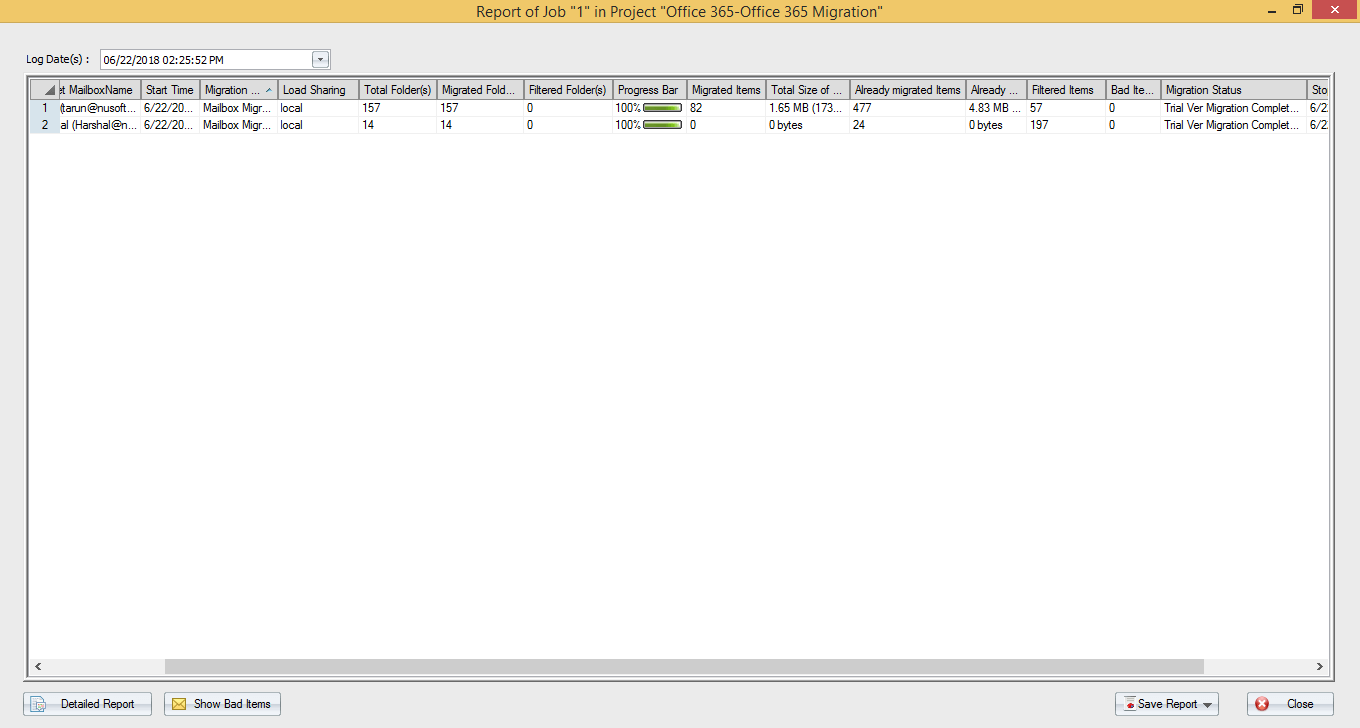
Task: Select row 1 header in the grid
Action: (x=44, y=107)
